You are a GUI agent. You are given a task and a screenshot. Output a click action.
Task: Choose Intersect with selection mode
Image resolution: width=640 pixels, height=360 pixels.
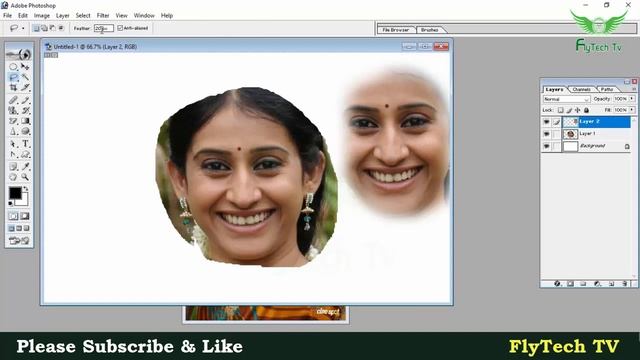(x=61, y=28)
